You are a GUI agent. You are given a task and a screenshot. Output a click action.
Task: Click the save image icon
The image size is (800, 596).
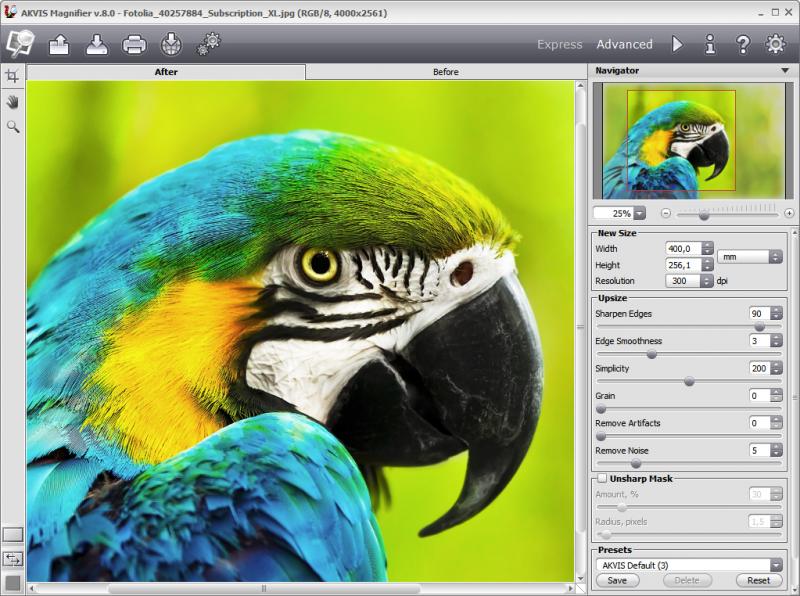click(96, 44)
